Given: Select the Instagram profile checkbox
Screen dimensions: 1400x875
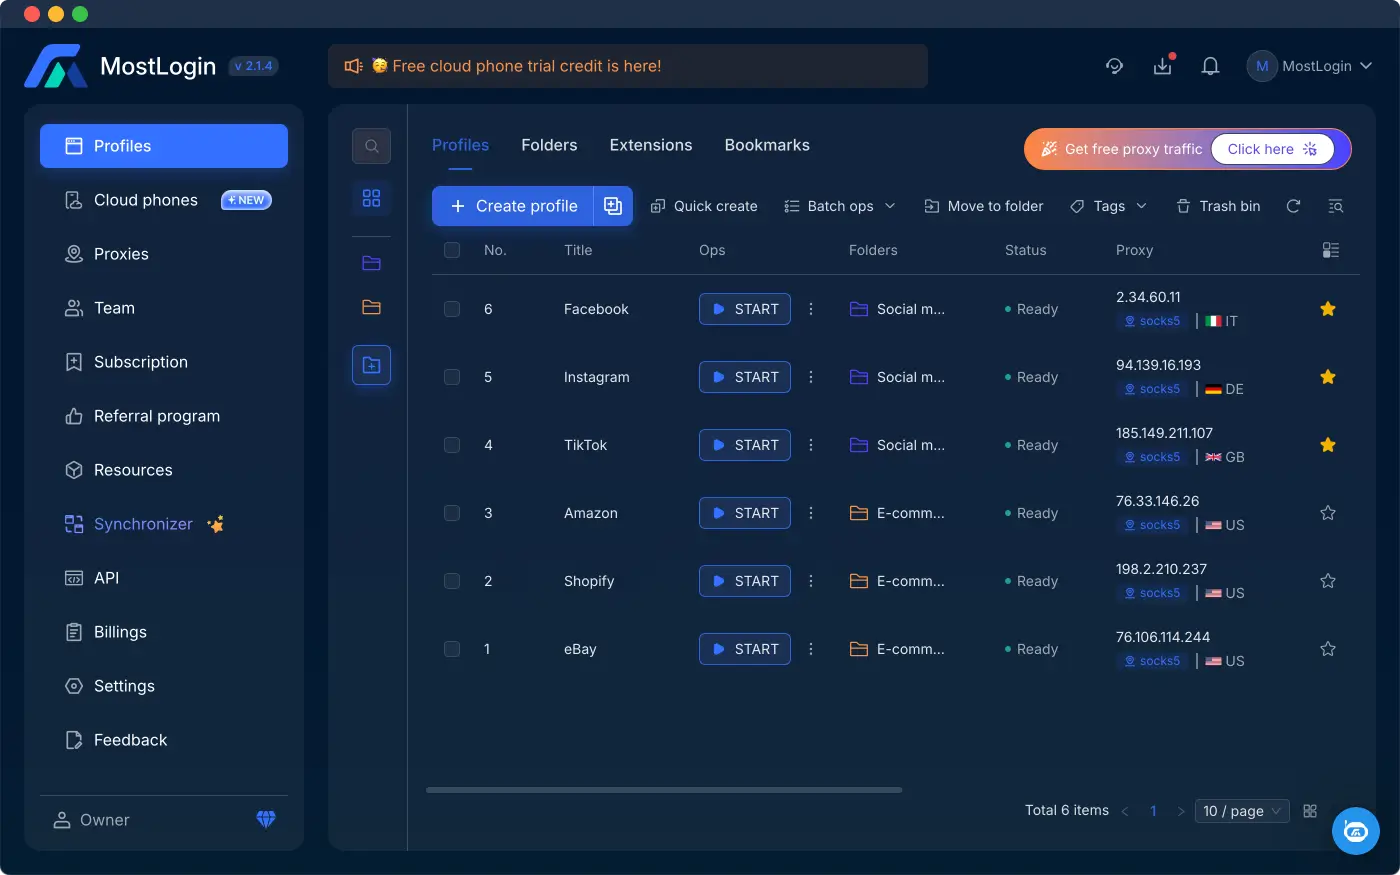Looking at the screenshot, I should [452, 377].
